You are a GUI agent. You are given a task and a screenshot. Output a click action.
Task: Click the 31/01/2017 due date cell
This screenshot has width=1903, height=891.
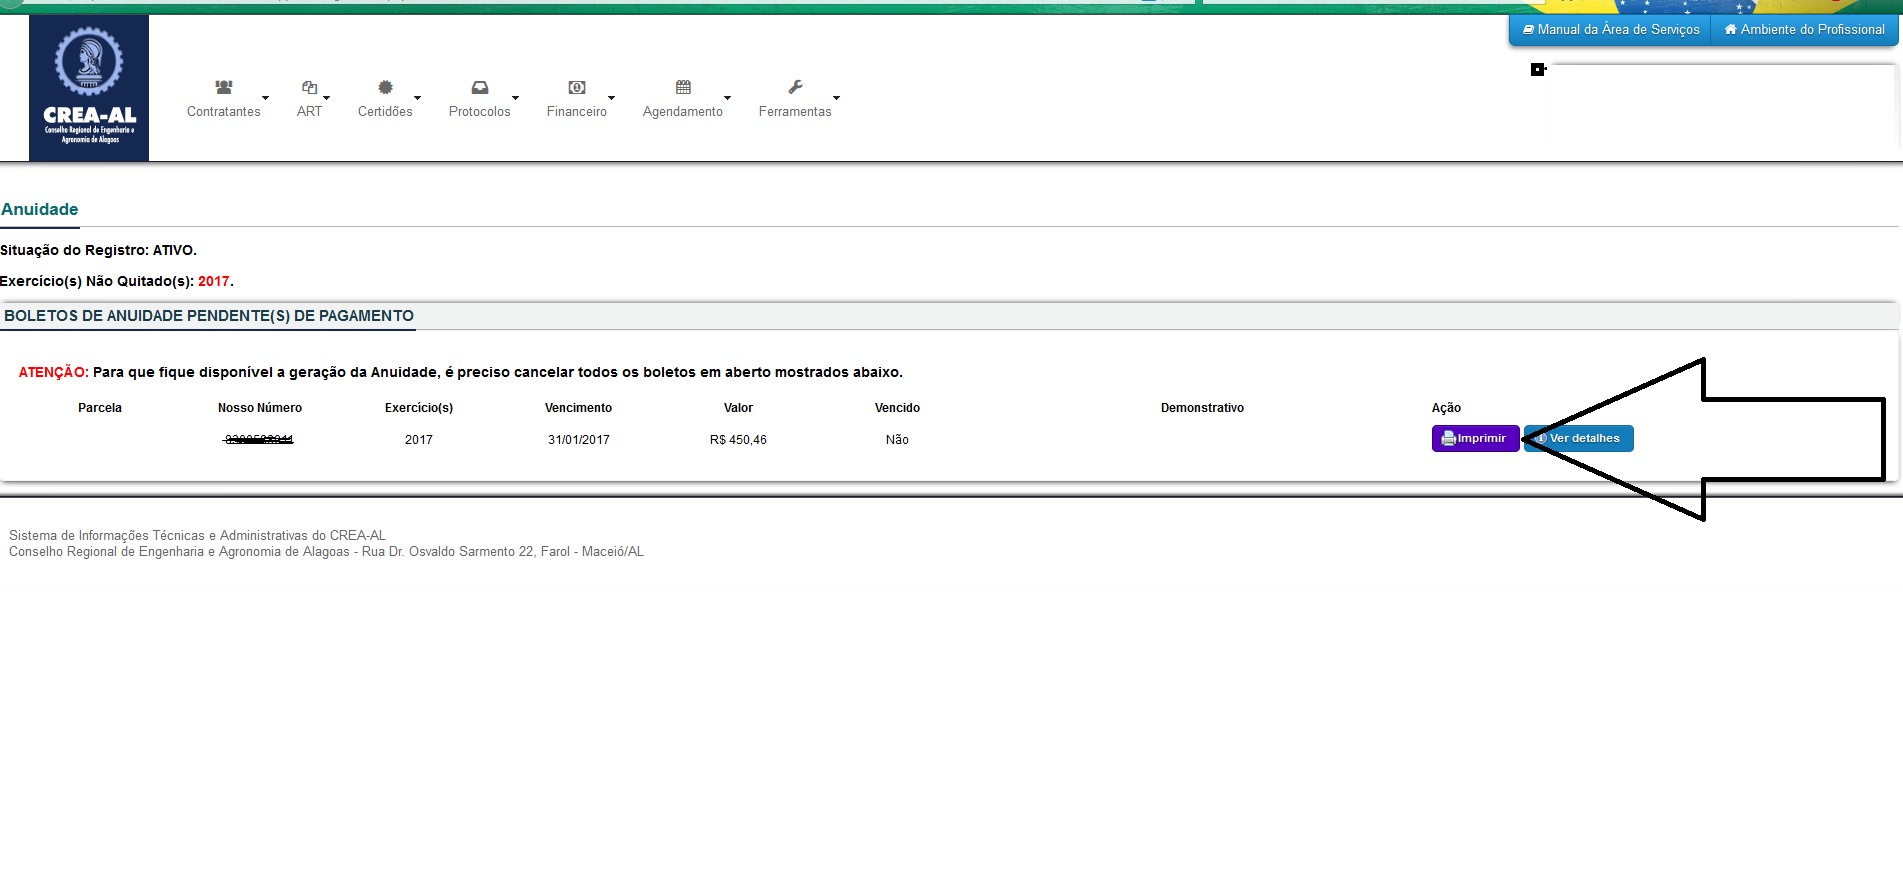pyautogui.click(x=579, y=440)
